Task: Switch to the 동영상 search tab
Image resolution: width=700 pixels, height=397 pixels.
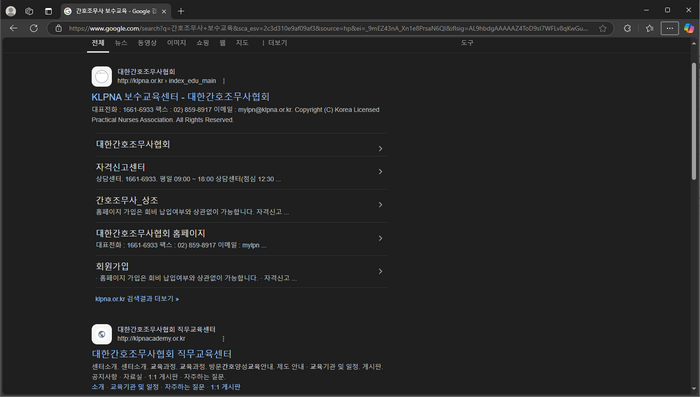Action: [147, 43]
